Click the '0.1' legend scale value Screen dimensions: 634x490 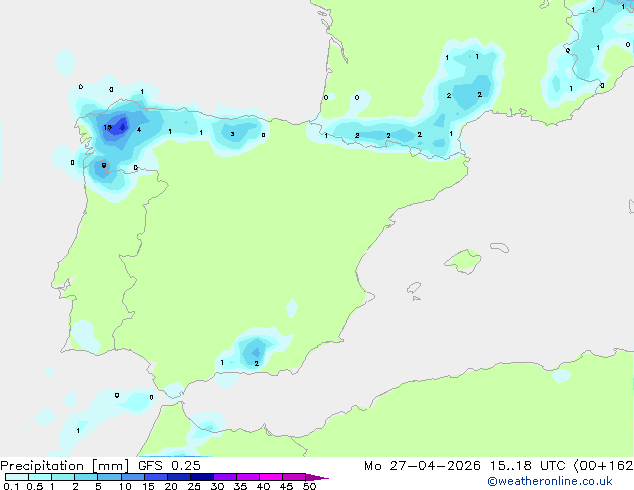pyautogui.click(x=11, y=486)
